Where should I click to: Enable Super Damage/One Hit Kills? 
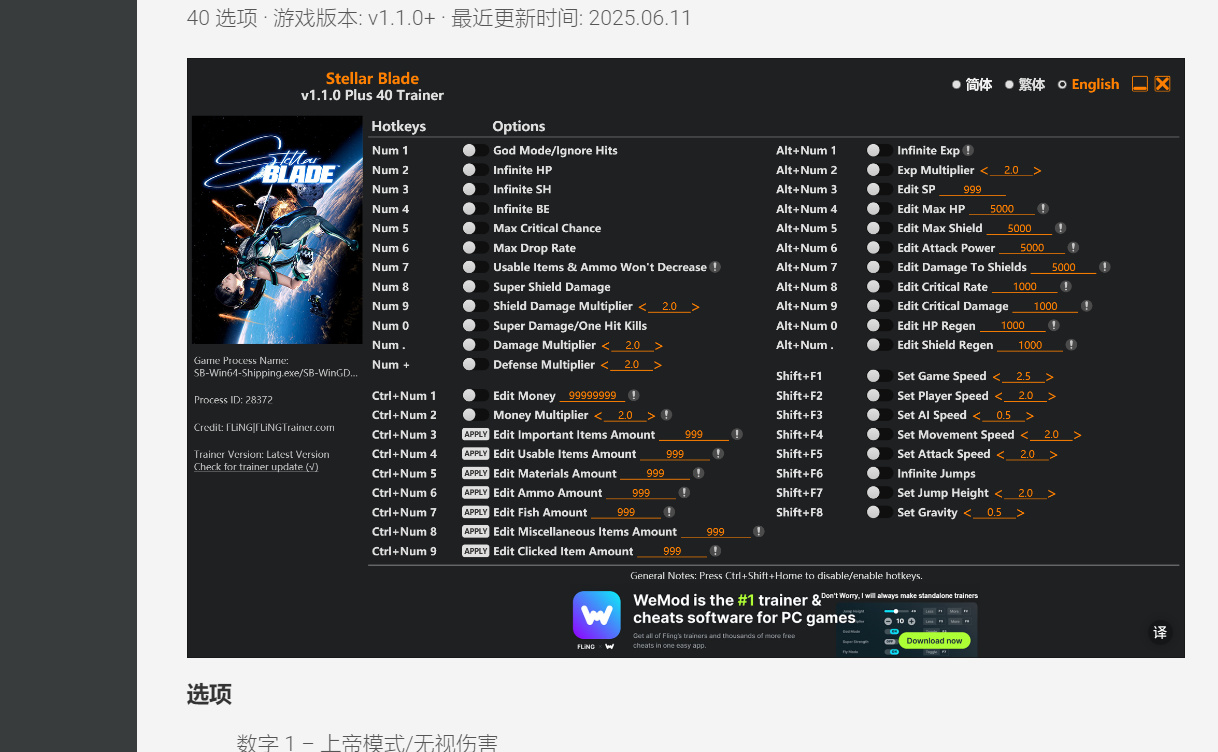(475, 326)
